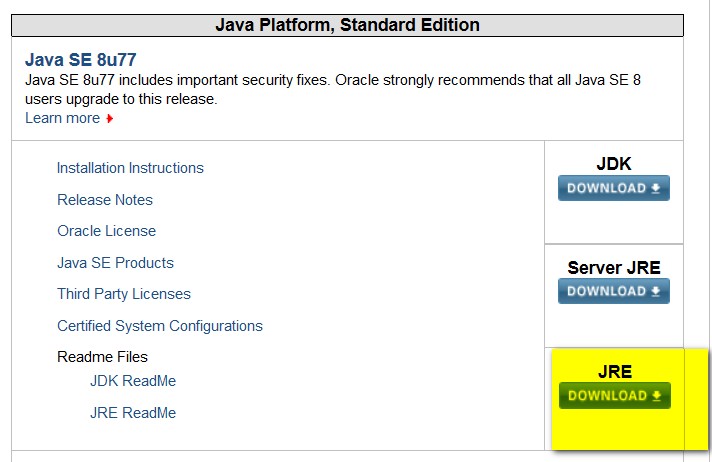Open the JRE ReadMe file link
Viewport: 712px width, 462px height.
[x=133, y=413]
